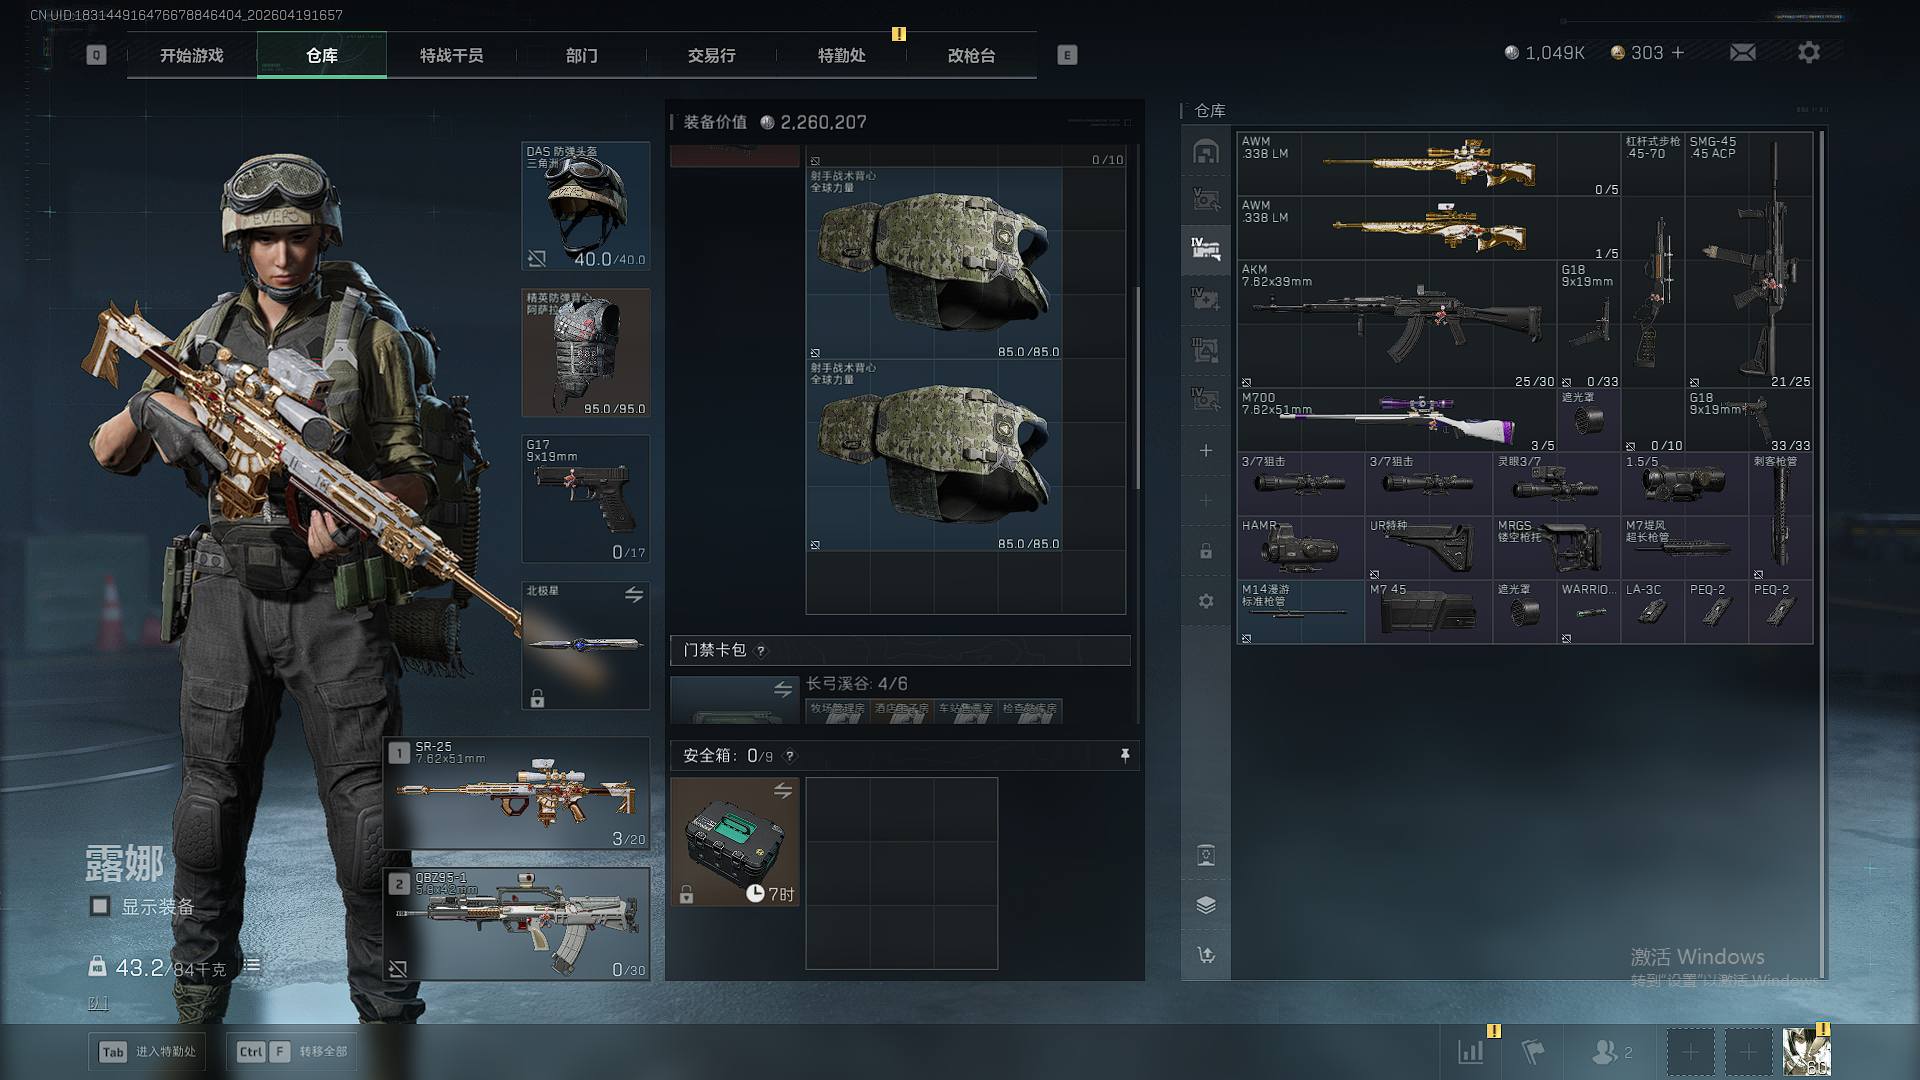
Task: Click the swap icon on melee weapon slot
Action: 634,595
